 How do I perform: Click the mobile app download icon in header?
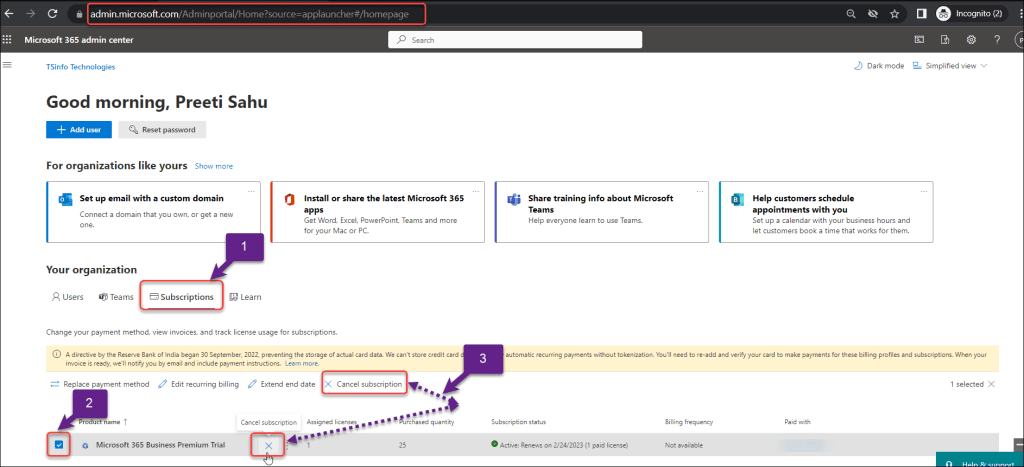pyautogui.click(x=944, y=40)
